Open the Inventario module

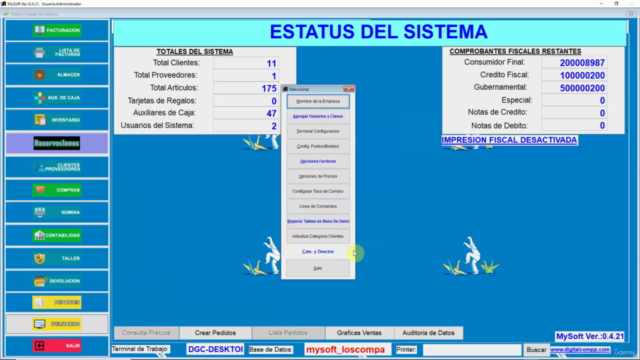57,120
